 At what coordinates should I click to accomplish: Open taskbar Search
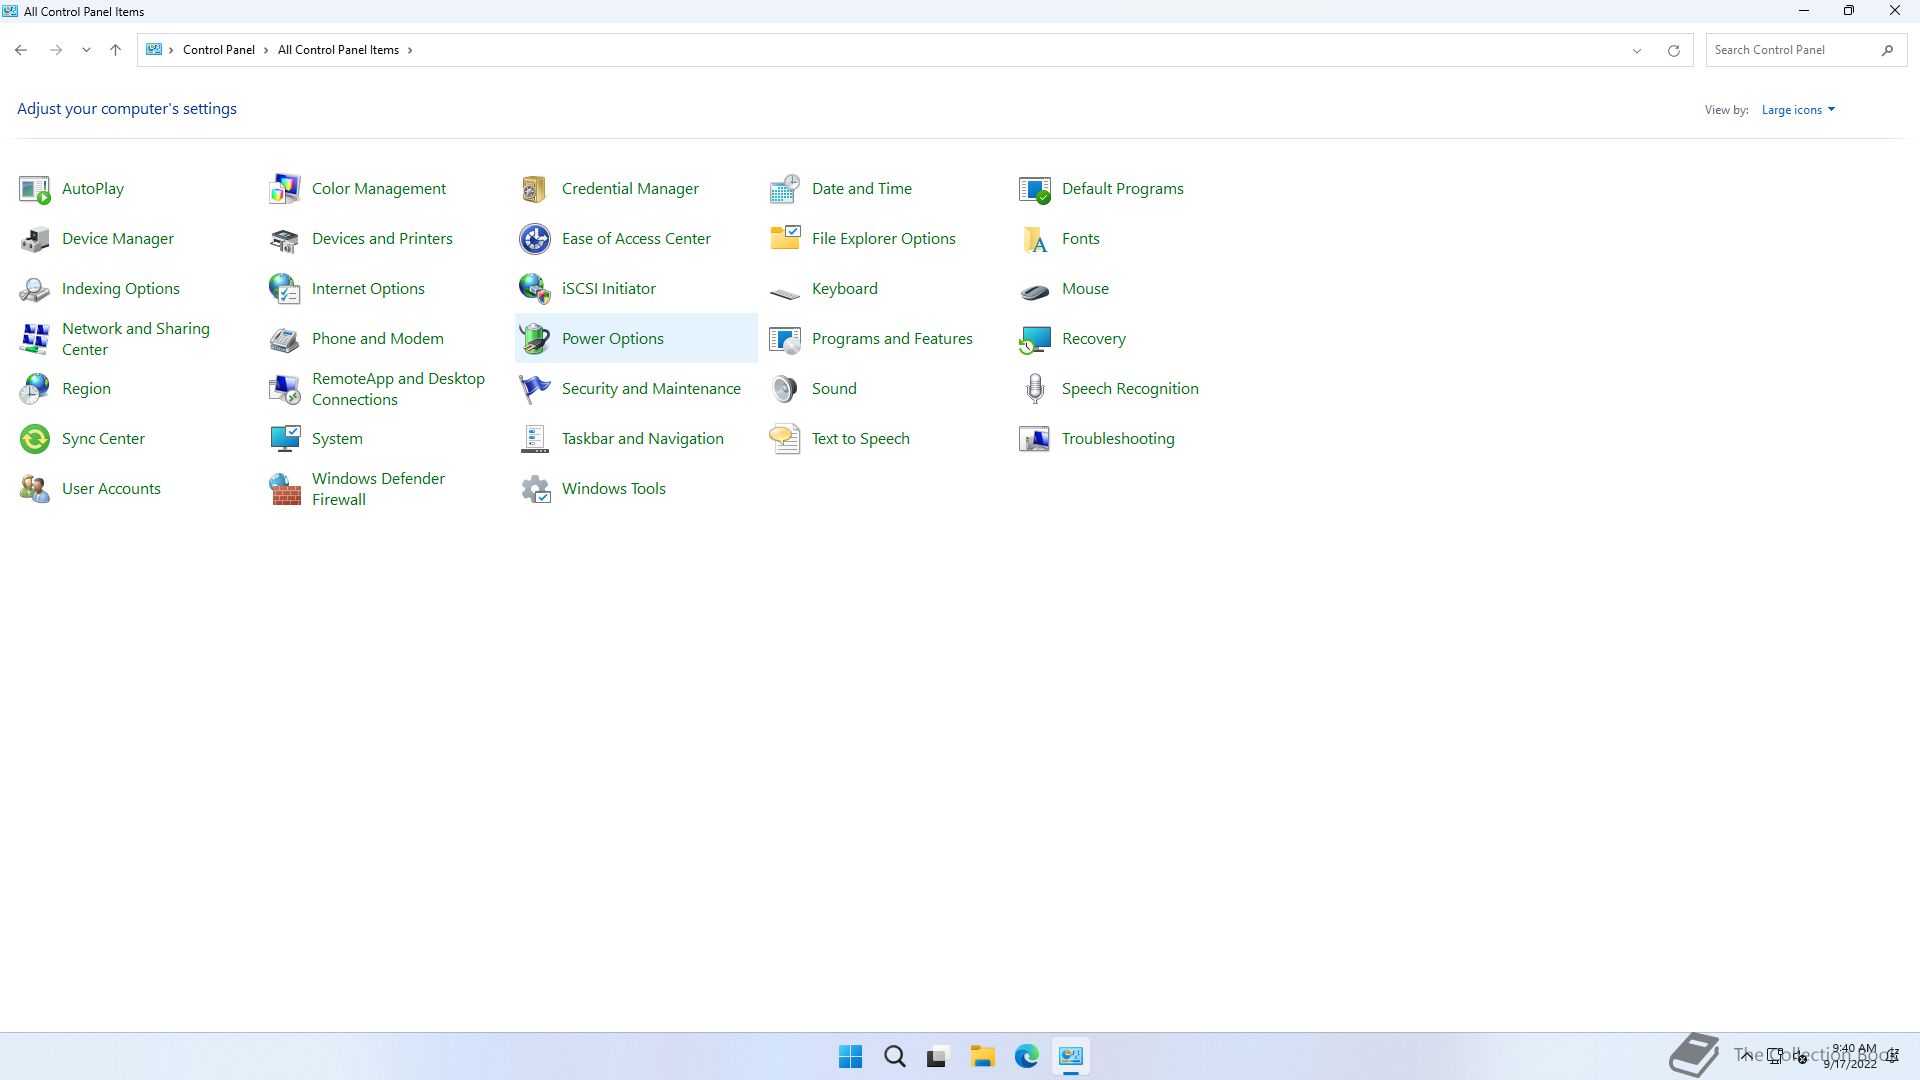click(895, 1057)
